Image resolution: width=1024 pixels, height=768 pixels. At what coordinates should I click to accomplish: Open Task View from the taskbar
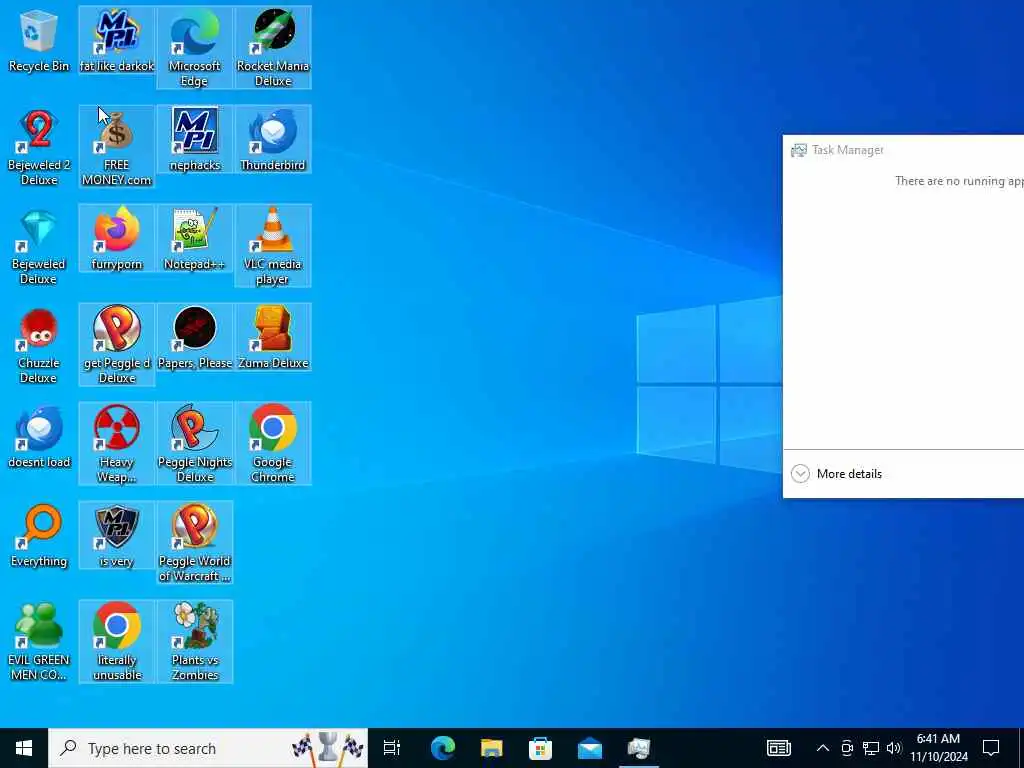click(x=392, y=748)
